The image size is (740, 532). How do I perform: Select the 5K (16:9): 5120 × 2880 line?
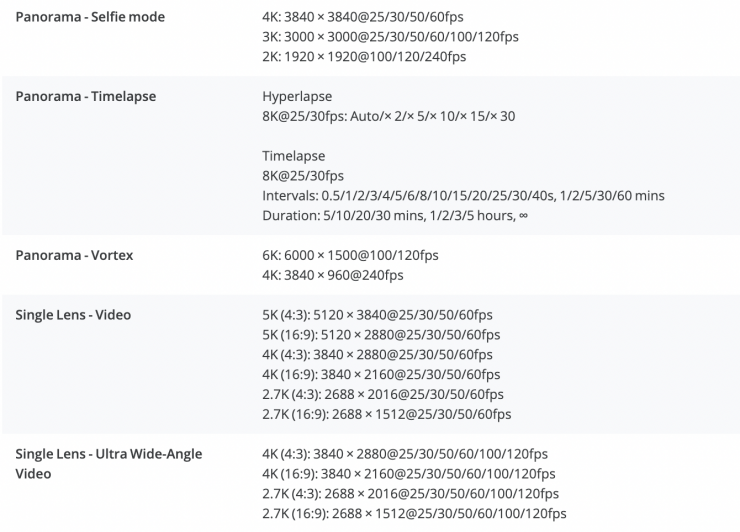[x=381, y=335]
